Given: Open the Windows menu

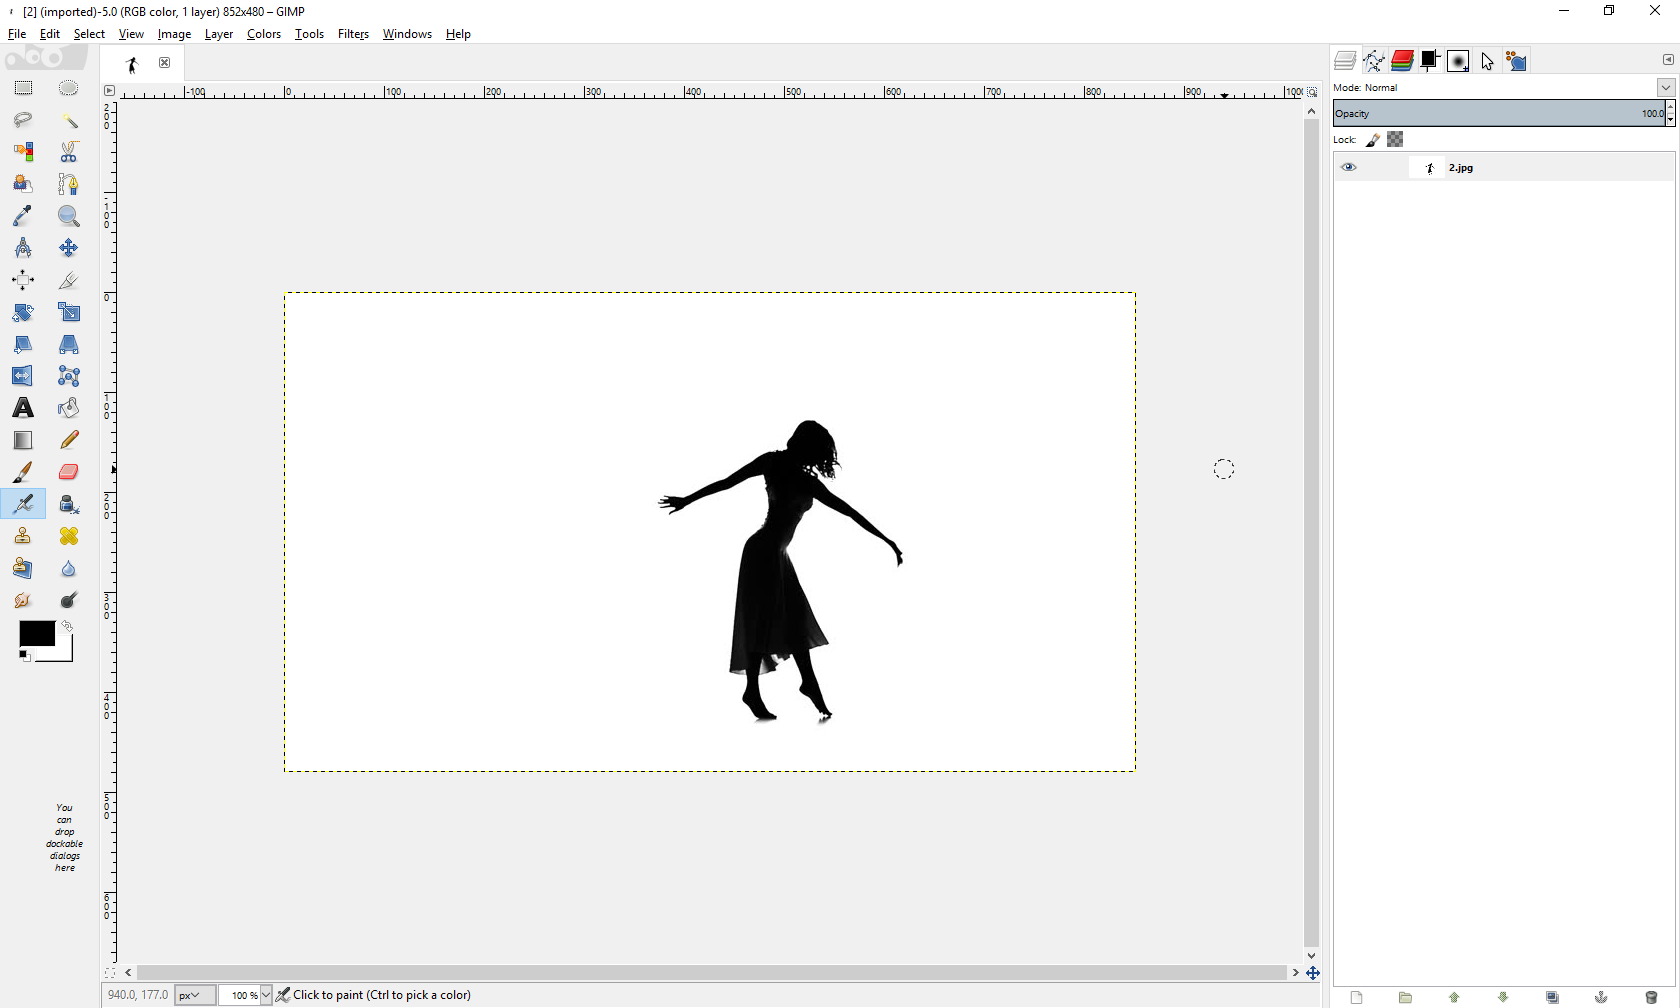Looking at the screenshot, I should 407,34.
